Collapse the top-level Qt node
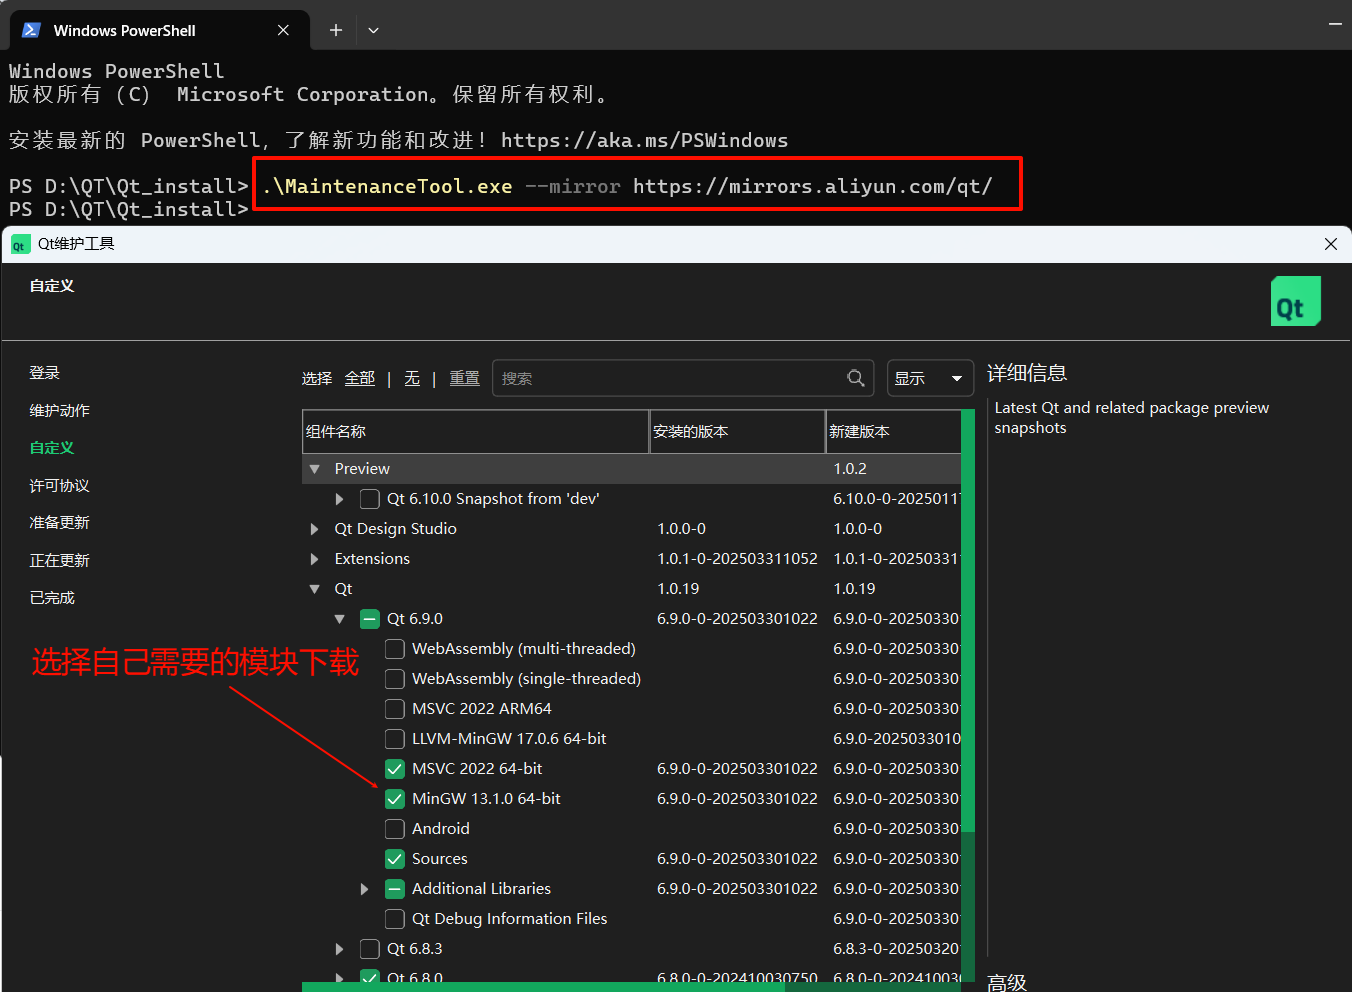The image size is (1352, 992). 315,589
